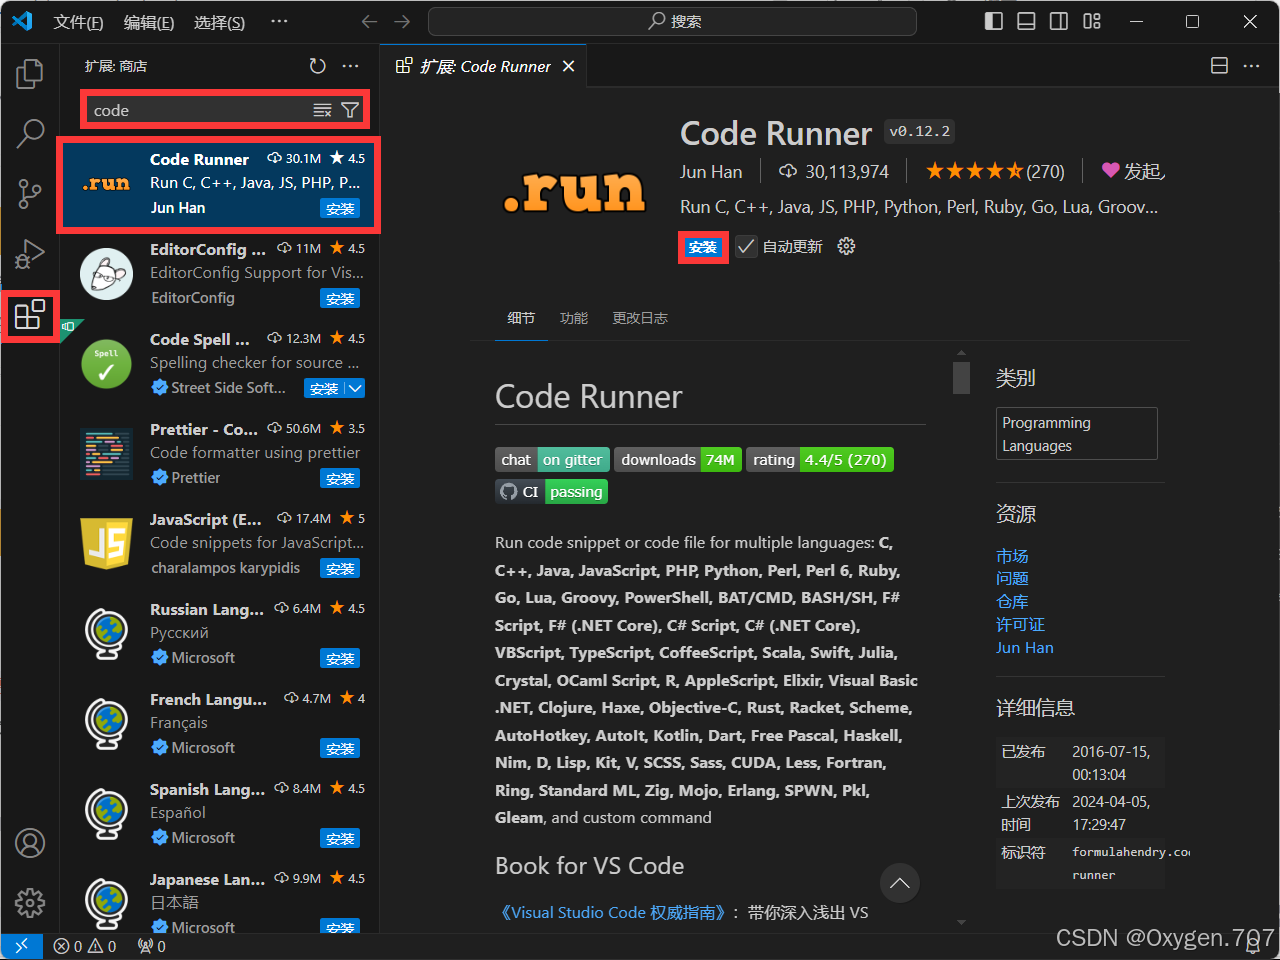This screenshot has height=960, width=1280.
Task: Click title bar search command center
Action: tap(672, 21)
